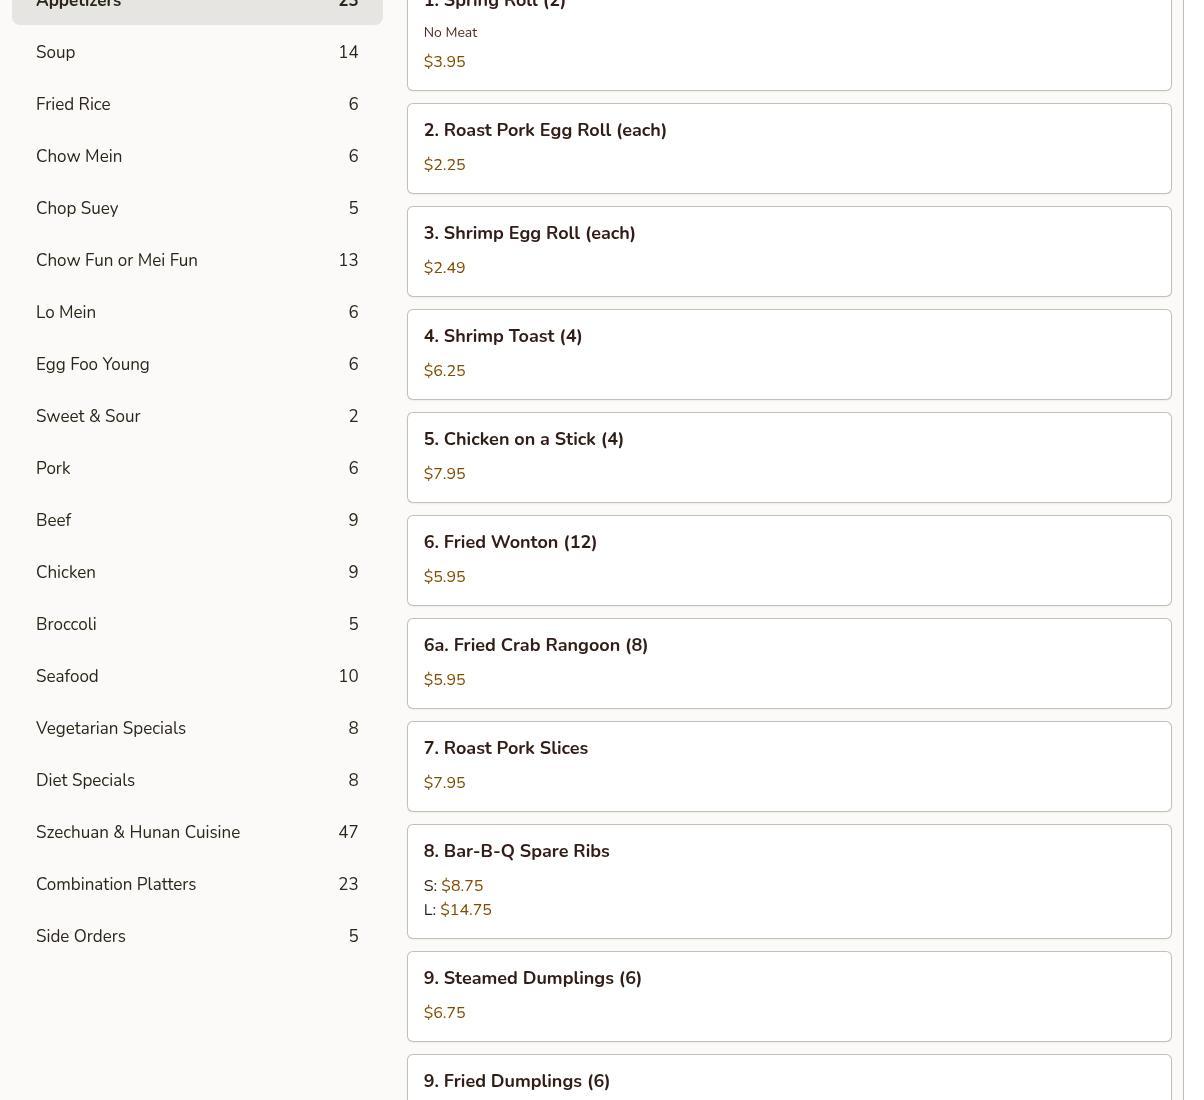Choose Fried Crab Rangoon (8)
Viewport: 1204px width, 1100px height.
click(x=789, y=663)
